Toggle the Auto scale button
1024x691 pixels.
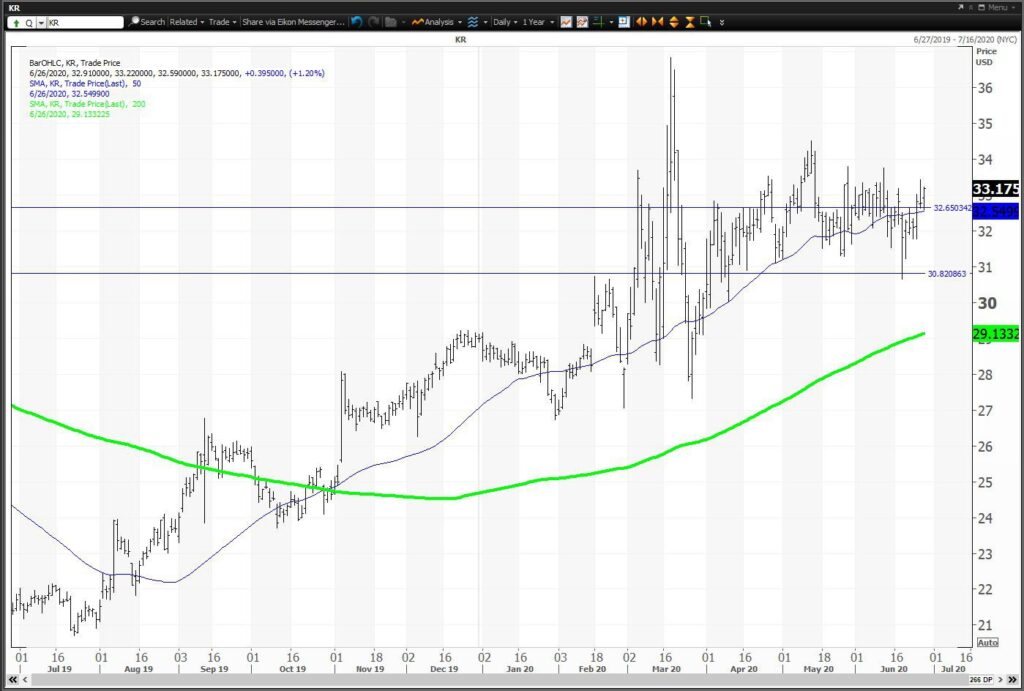click(x=987, y=642)
